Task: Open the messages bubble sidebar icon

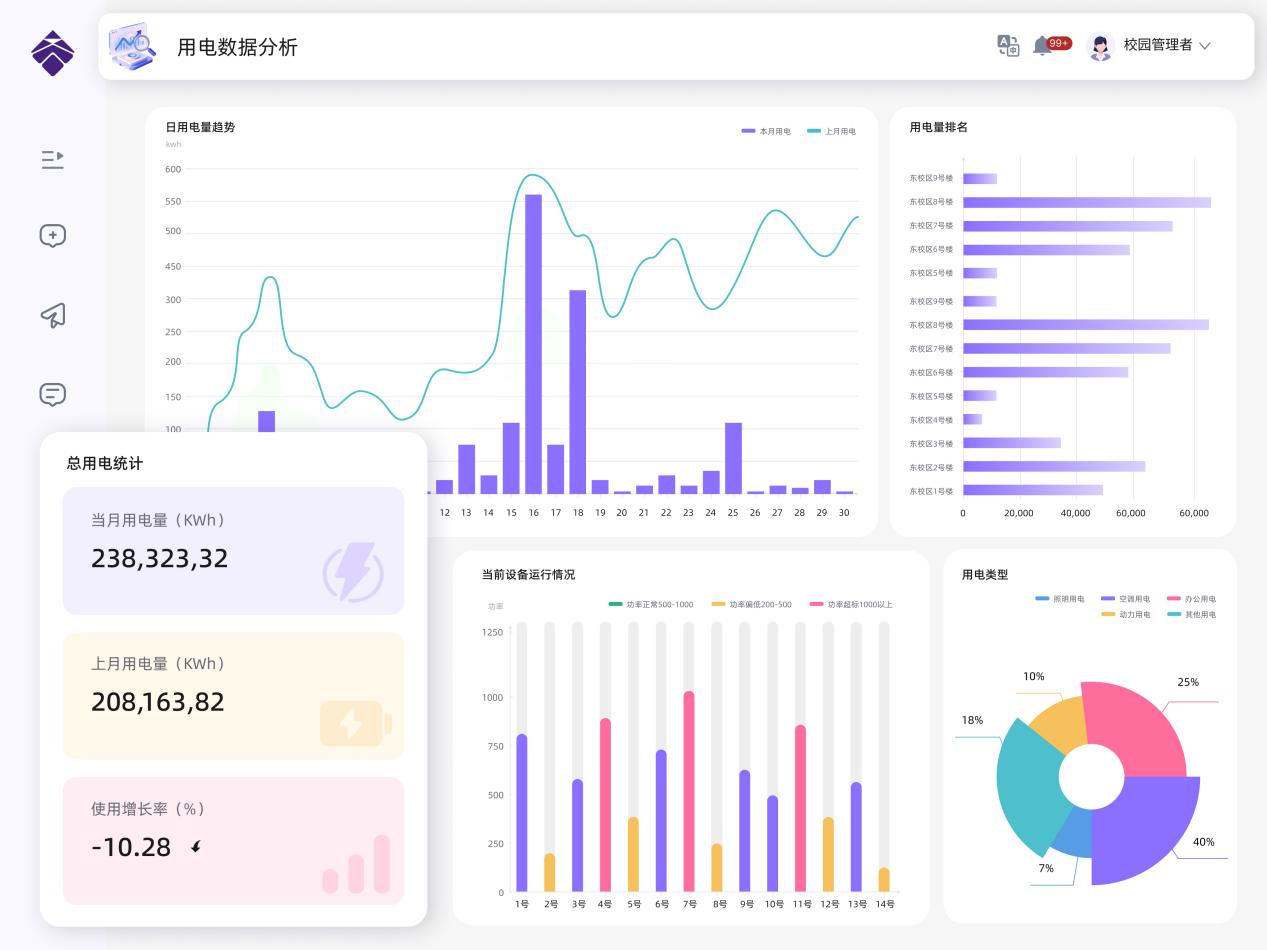Action: [53, 394]
